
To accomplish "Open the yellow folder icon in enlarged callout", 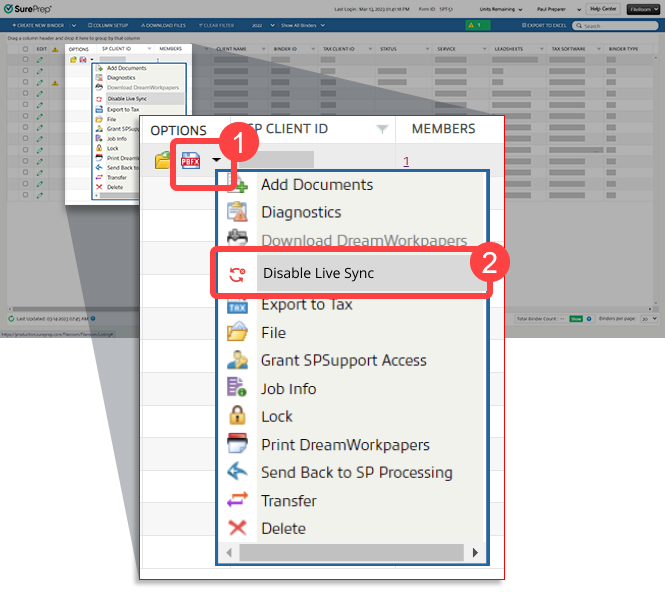I will [x=162, y=161].
